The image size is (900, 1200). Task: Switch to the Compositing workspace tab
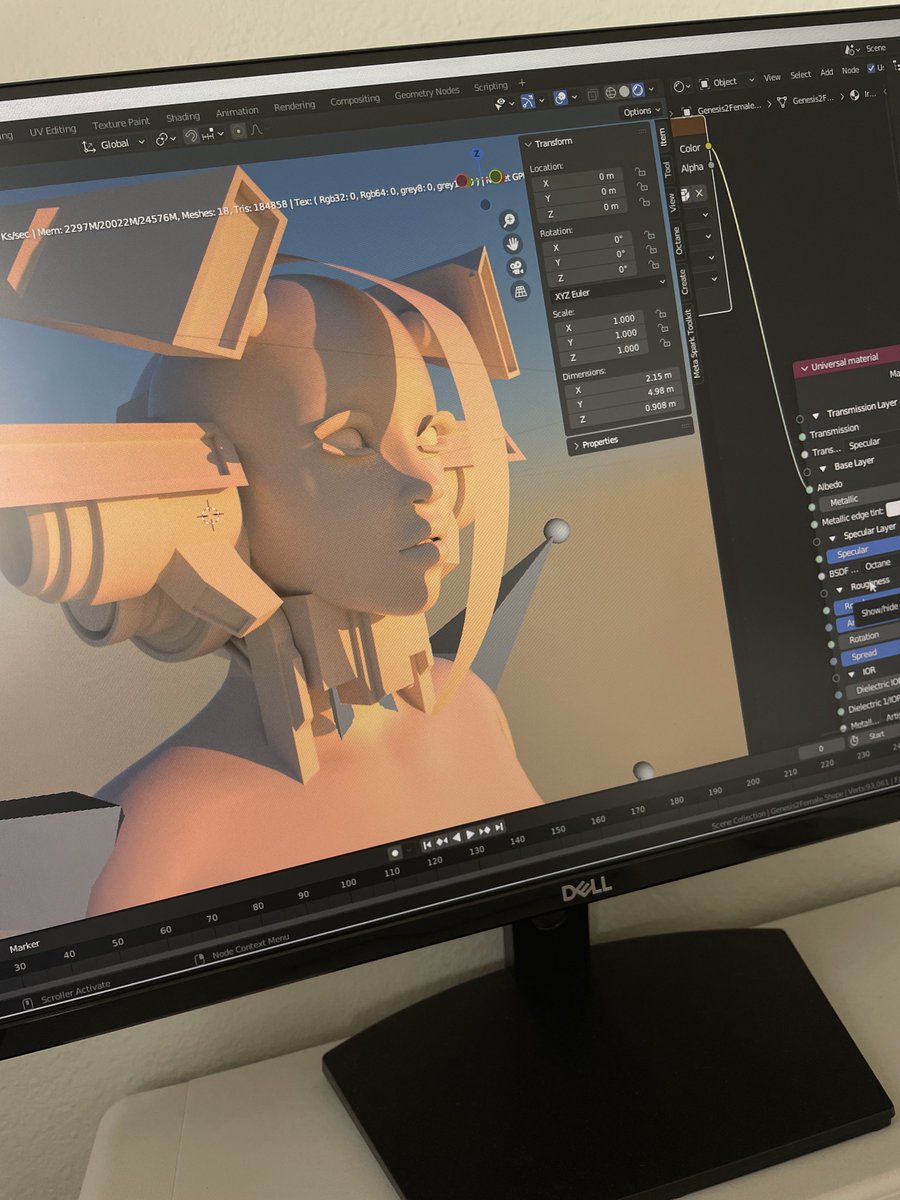pyautogui.click(x=355, y=99)
